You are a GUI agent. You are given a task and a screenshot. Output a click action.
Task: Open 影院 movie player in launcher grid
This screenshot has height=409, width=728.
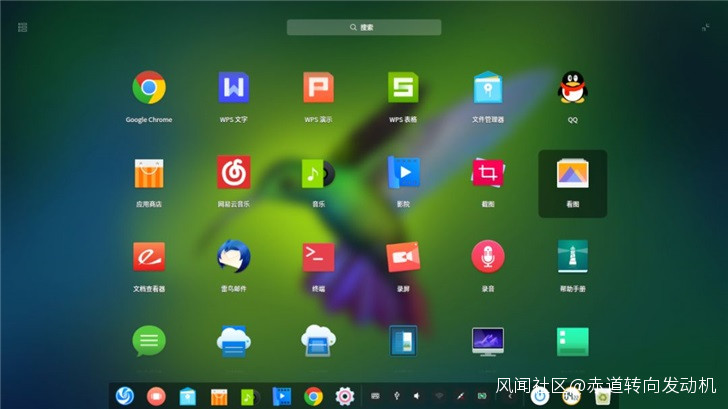pos(403,172)
